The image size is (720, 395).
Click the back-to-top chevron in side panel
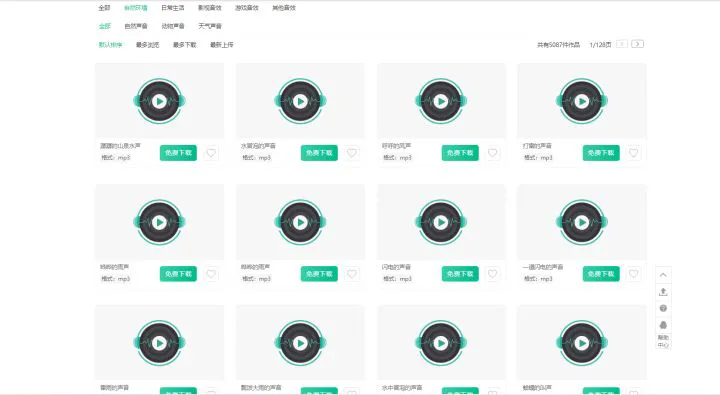pyautogui.click(x=663, y=275)
